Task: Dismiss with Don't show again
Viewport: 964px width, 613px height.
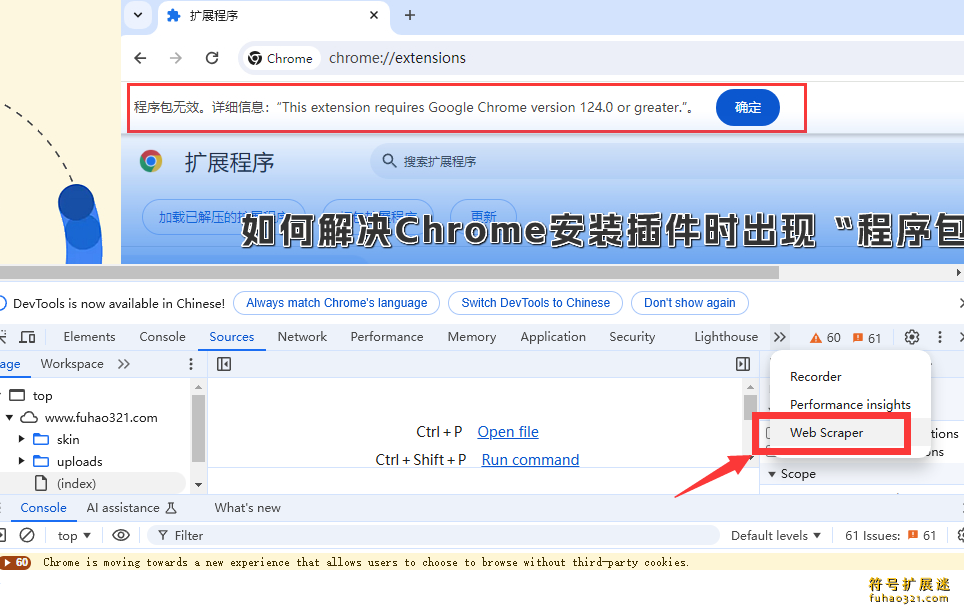Action: coord(690,303)
